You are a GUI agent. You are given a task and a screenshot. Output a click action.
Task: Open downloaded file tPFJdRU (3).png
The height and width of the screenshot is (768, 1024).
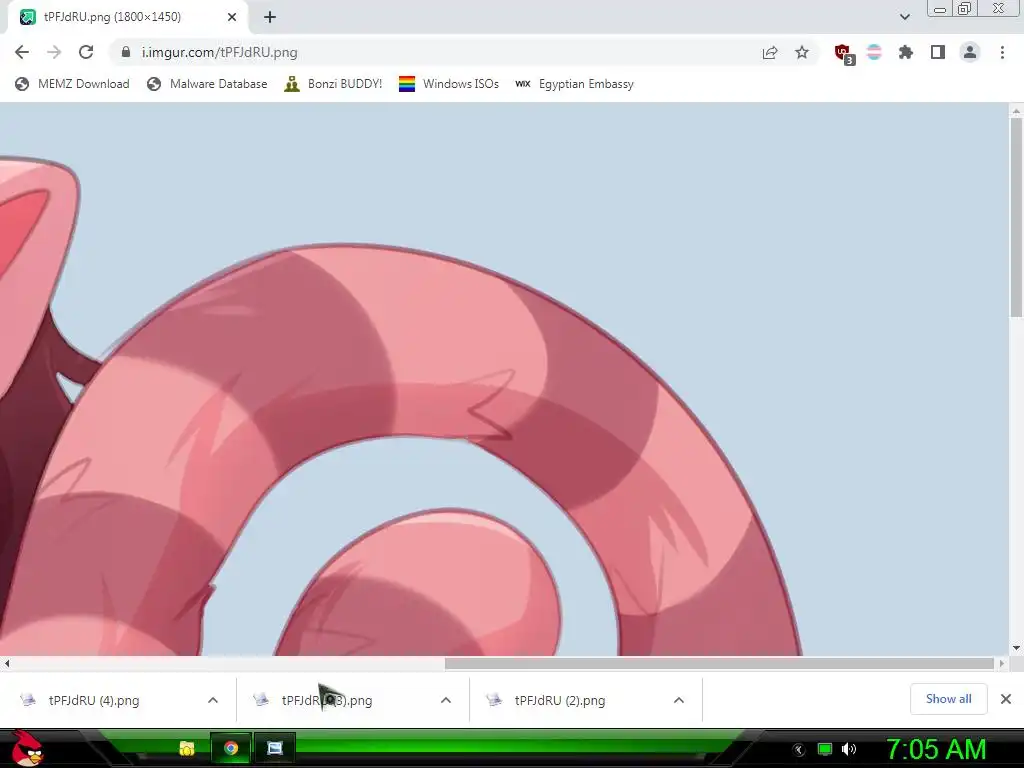(327, 700)
